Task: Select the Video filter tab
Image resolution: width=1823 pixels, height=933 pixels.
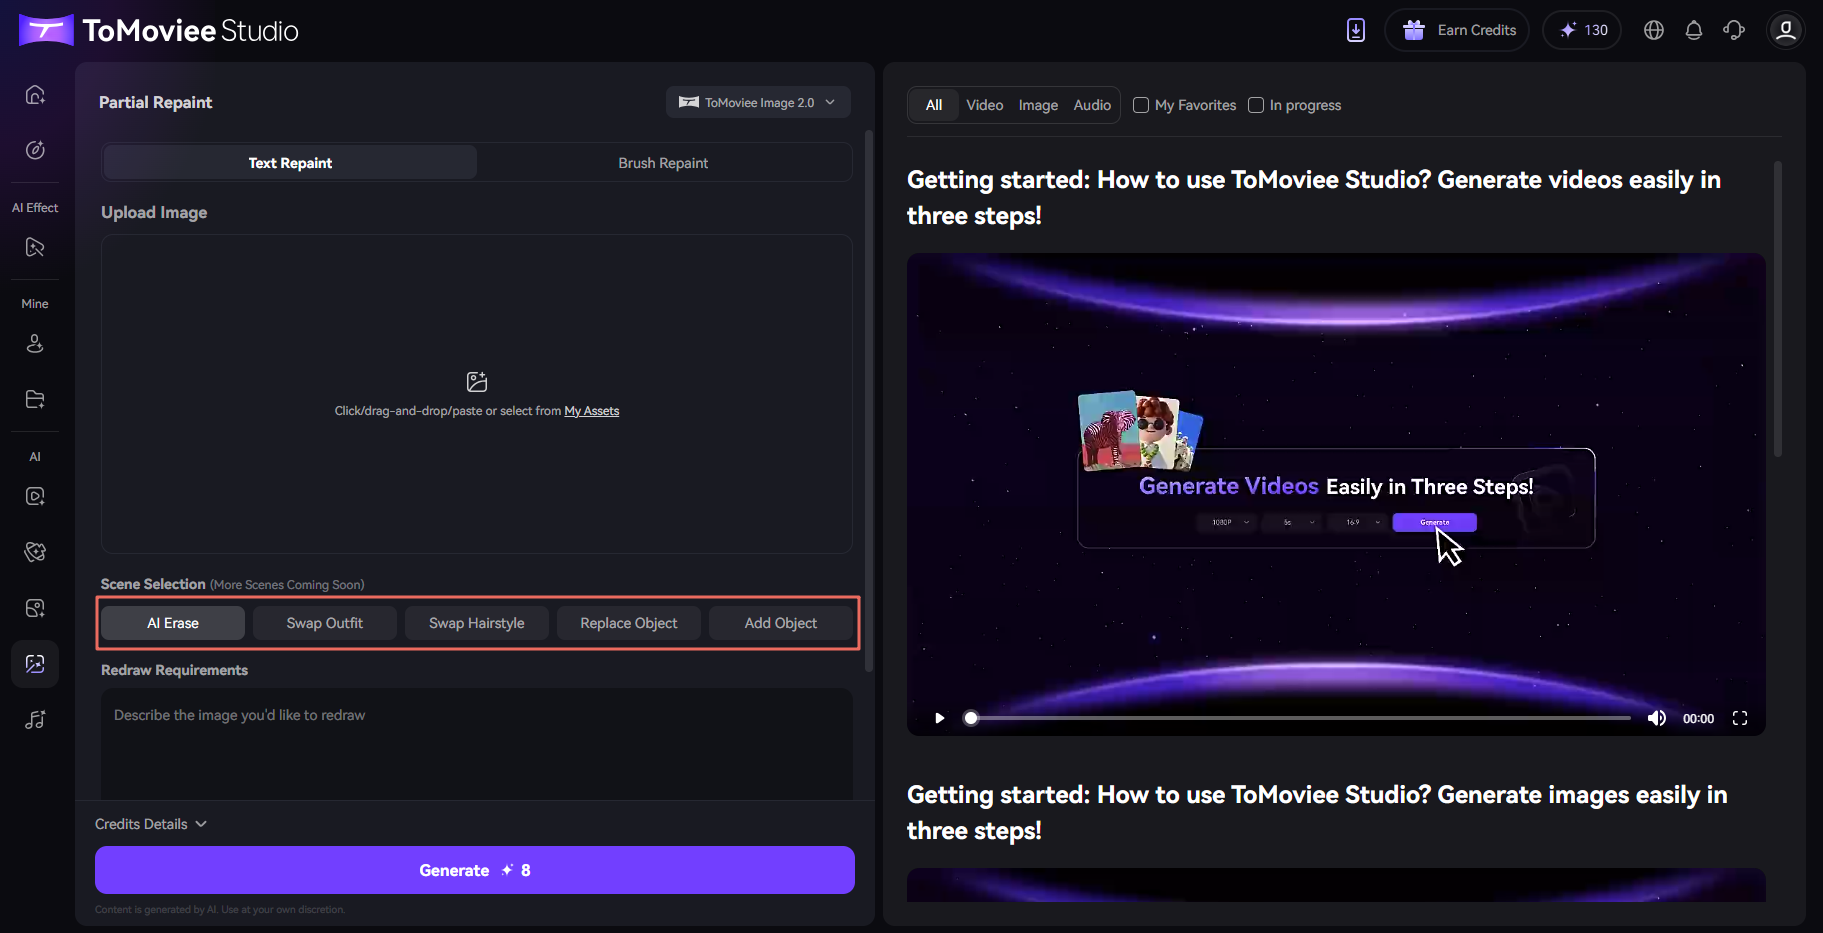Action: click(984, 105)
